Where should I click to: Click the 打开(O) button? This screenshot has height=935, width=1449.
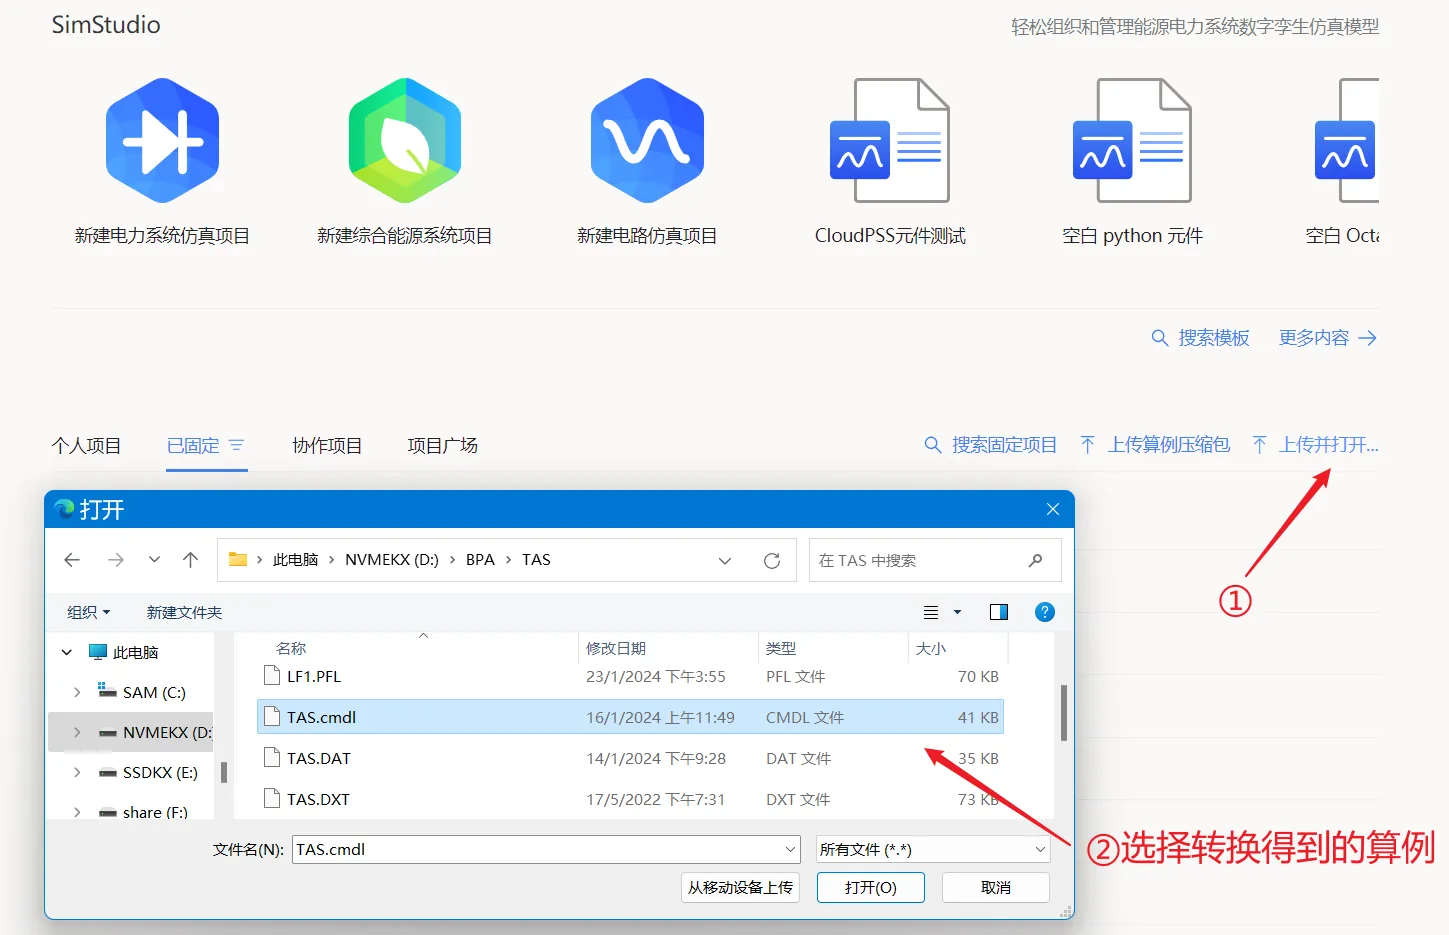point(870,888)
